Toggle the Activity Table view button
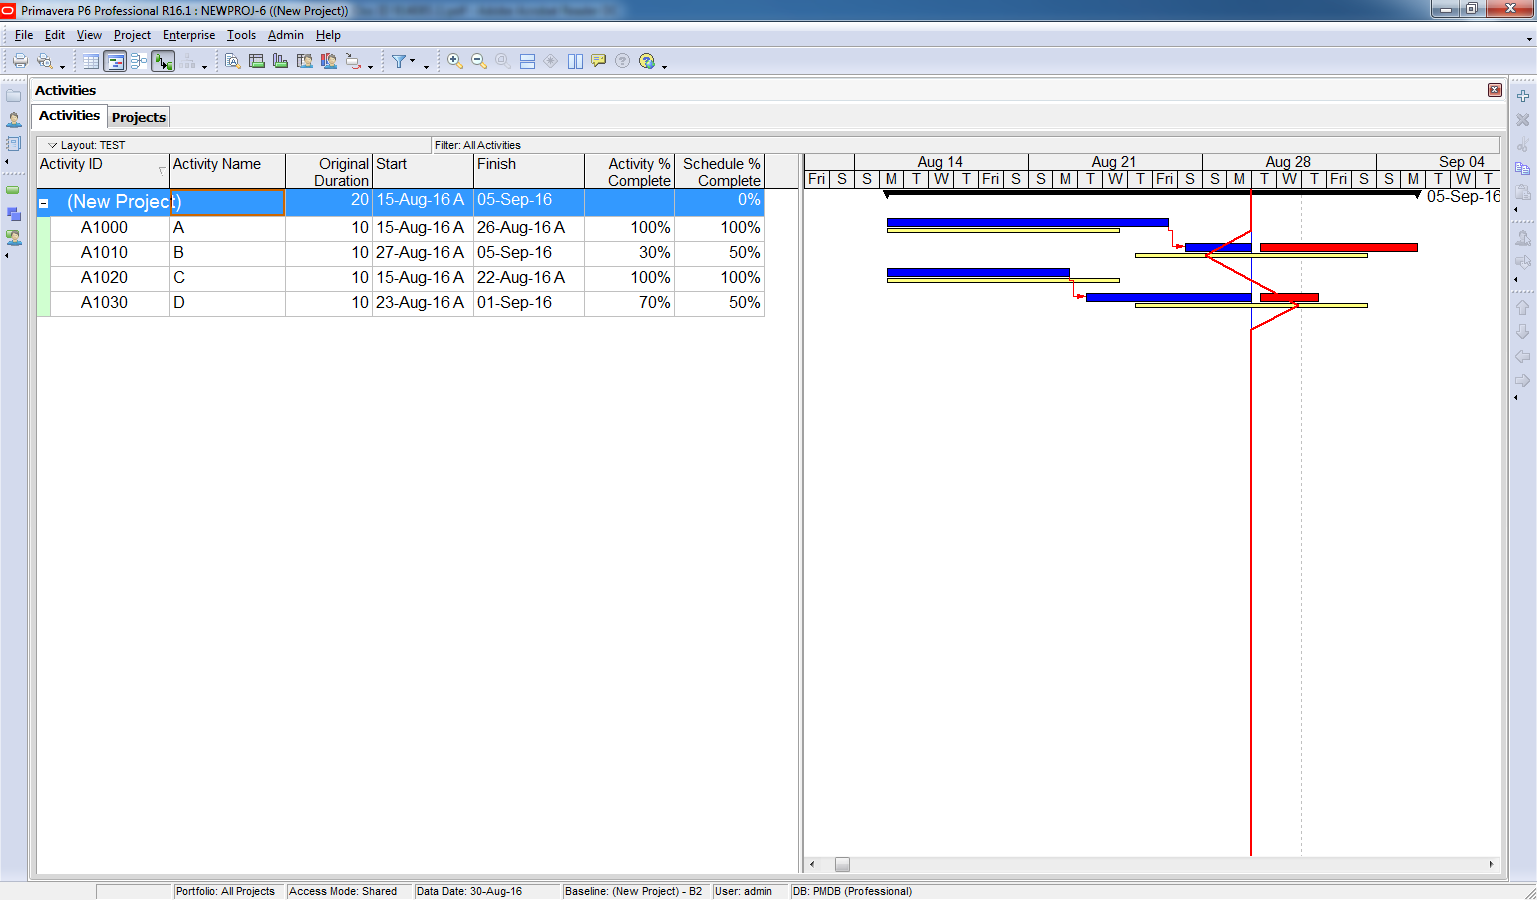Viewport: 1537px width, 900px height. (91, 61)
